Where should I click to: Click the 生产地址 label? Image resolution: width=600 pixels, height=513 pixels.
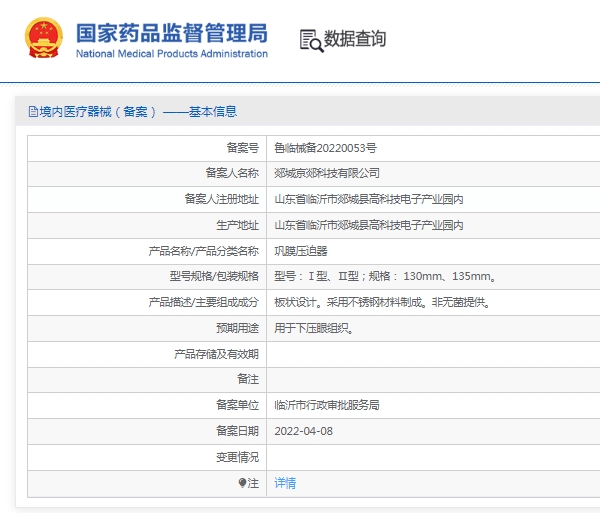pyautogui.click(x=238, y=225)
